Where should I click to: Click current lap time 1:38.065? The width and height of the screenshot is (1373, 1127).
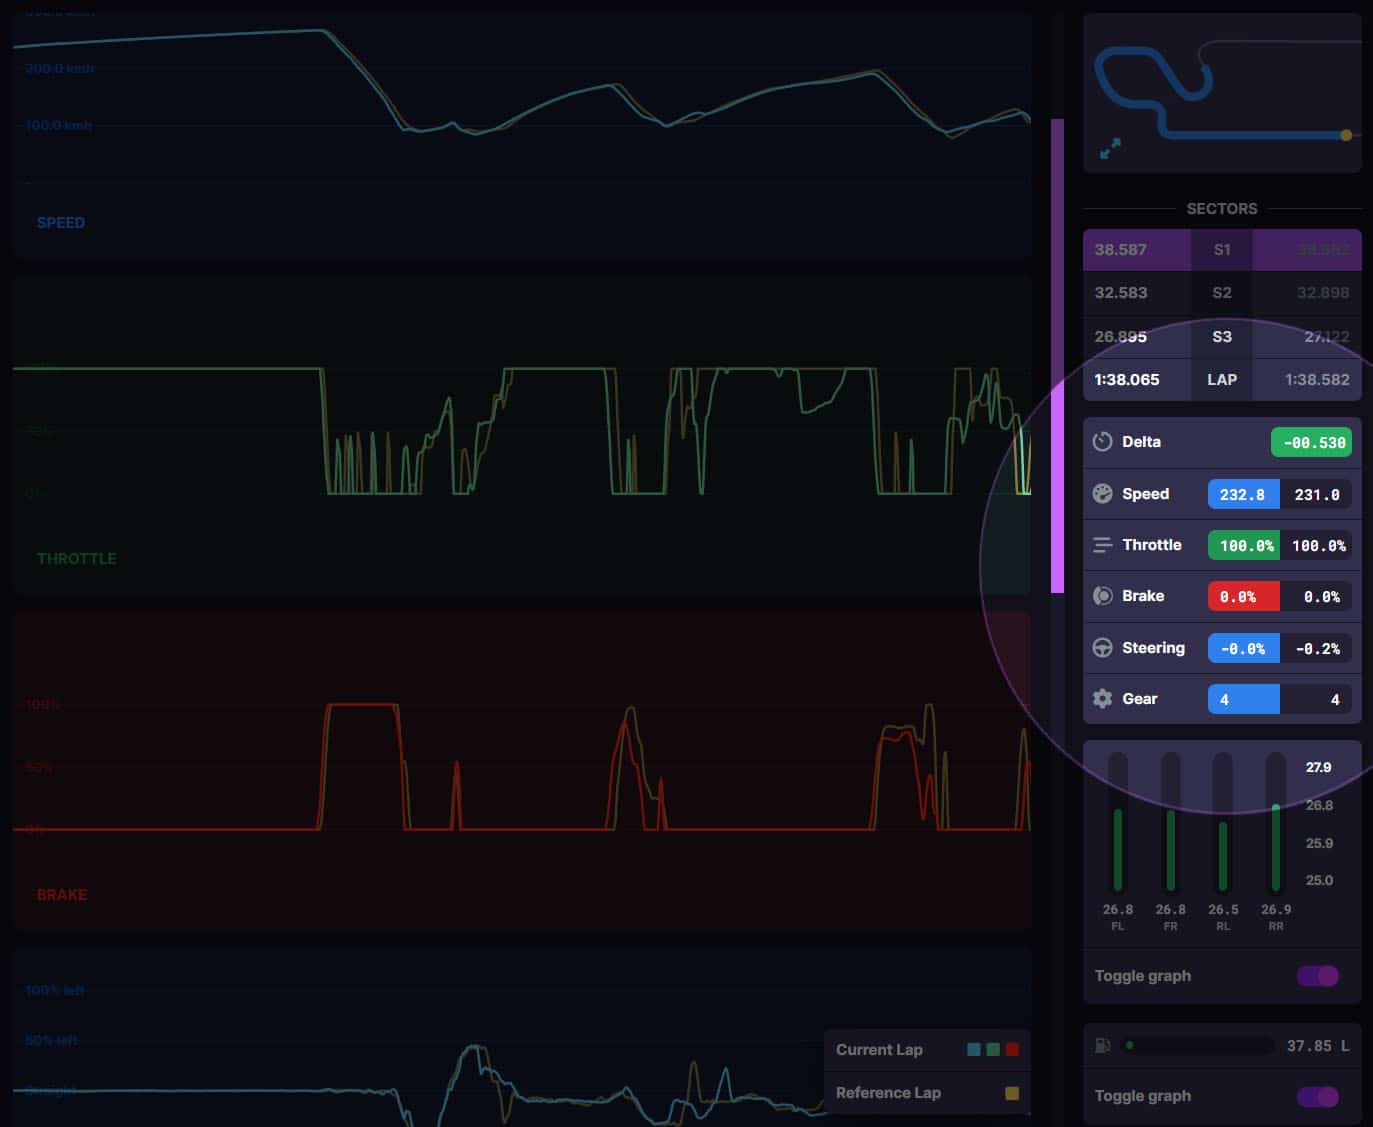(x=1127, y=380)
